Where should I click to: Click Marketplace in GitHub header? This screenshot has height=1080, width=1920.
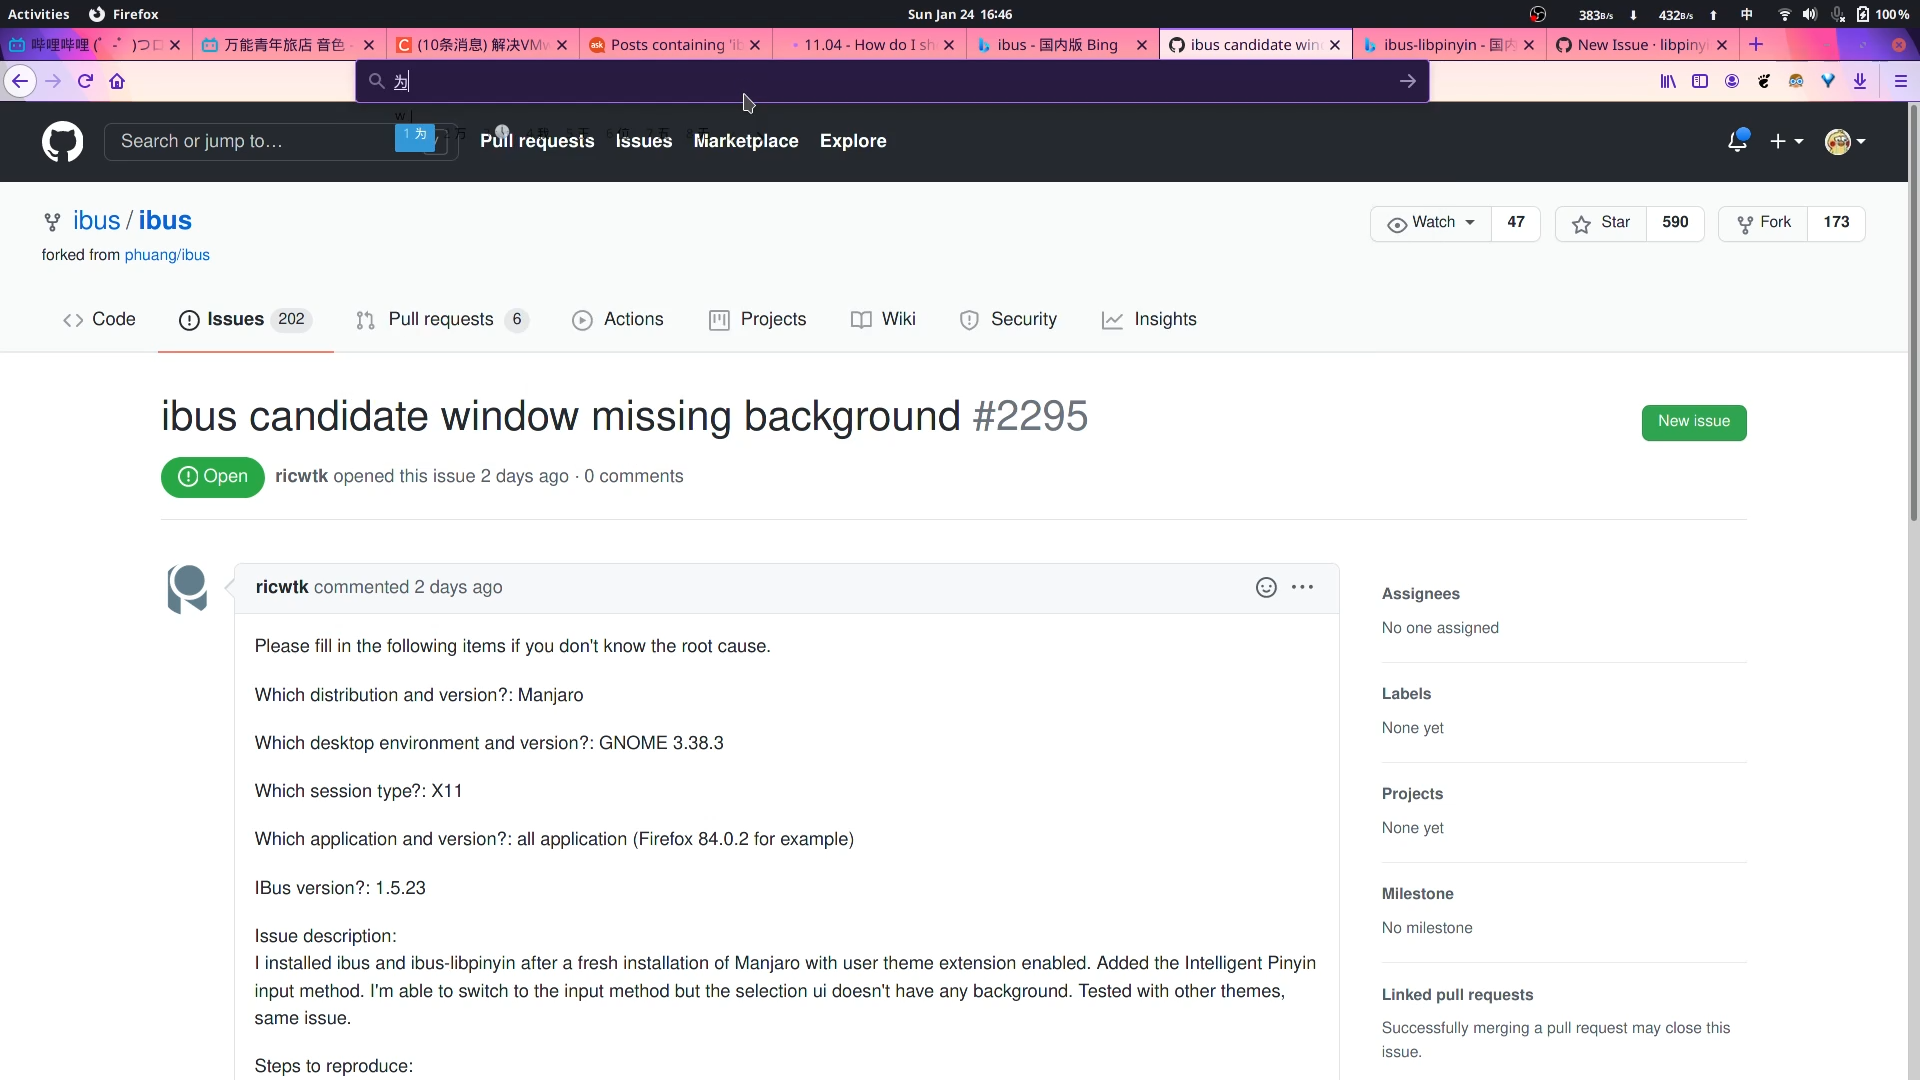coord(746,141)
